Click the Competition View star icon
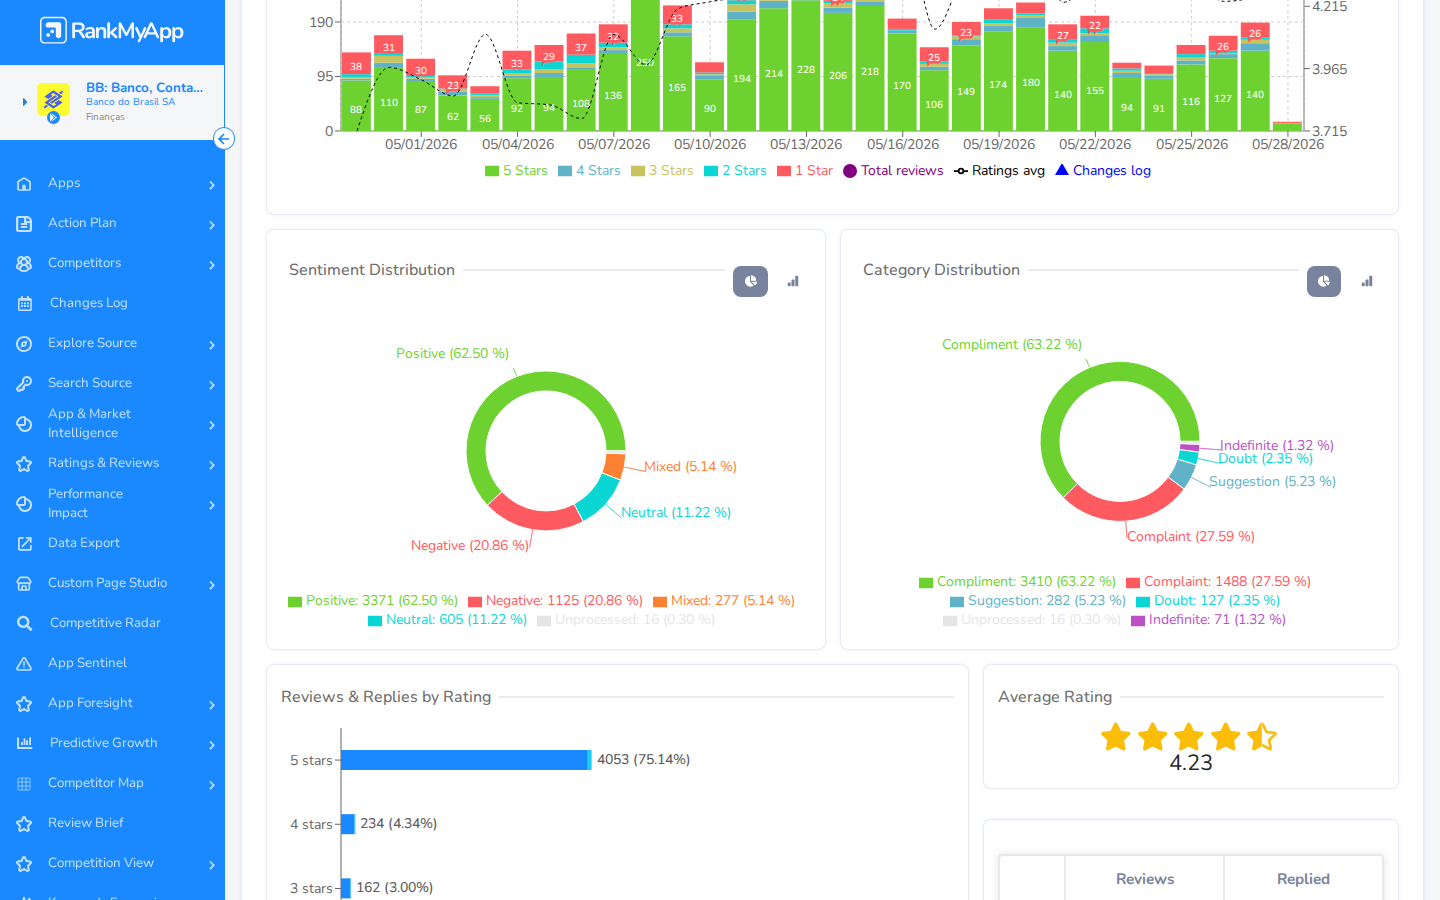The width and height of the screenshot is (1440, 900). point(24,864)
